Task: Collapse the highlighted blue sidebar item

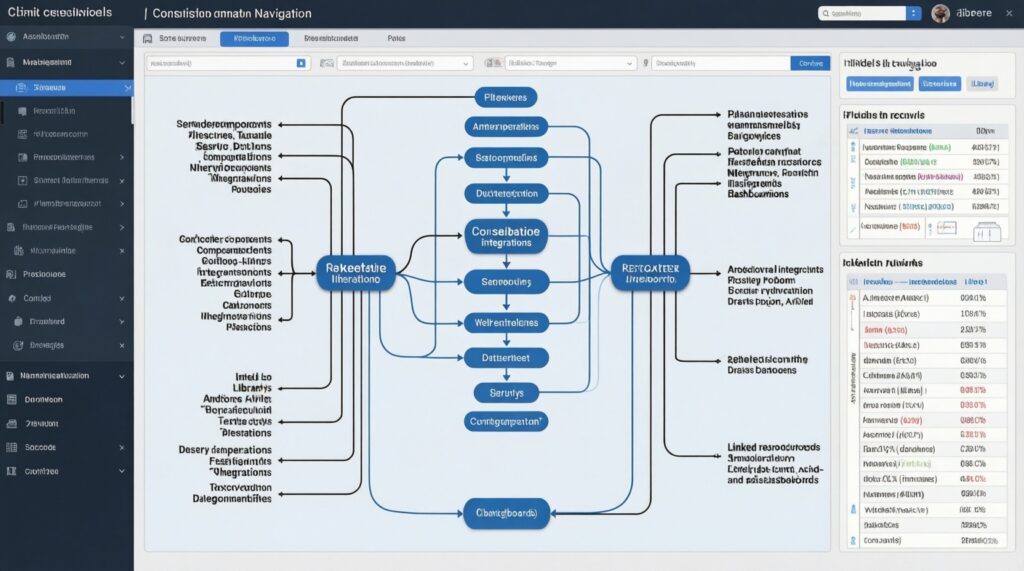Action: pos(127,88)
